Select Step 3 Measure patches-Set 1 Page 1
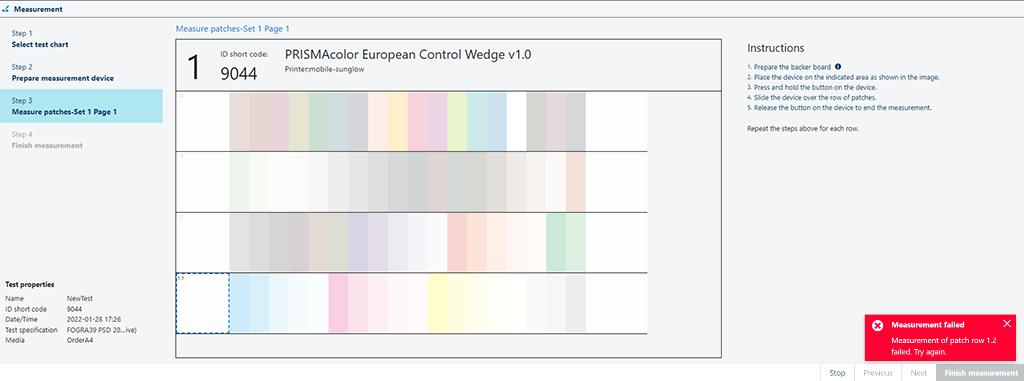1024x381 pixels. click(81, 106)
